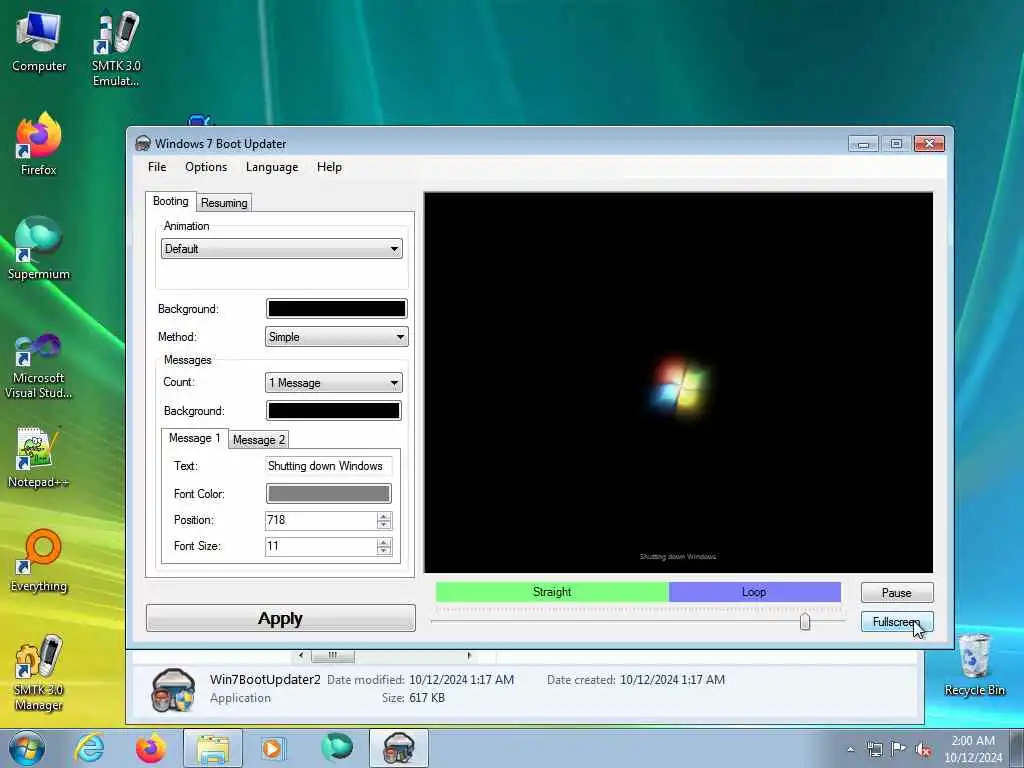Click the Win7BootUpdater2 file icon in Explorer
This screenshot has width=1024, height=768.
pyautogui.click(x=172, y=690)
